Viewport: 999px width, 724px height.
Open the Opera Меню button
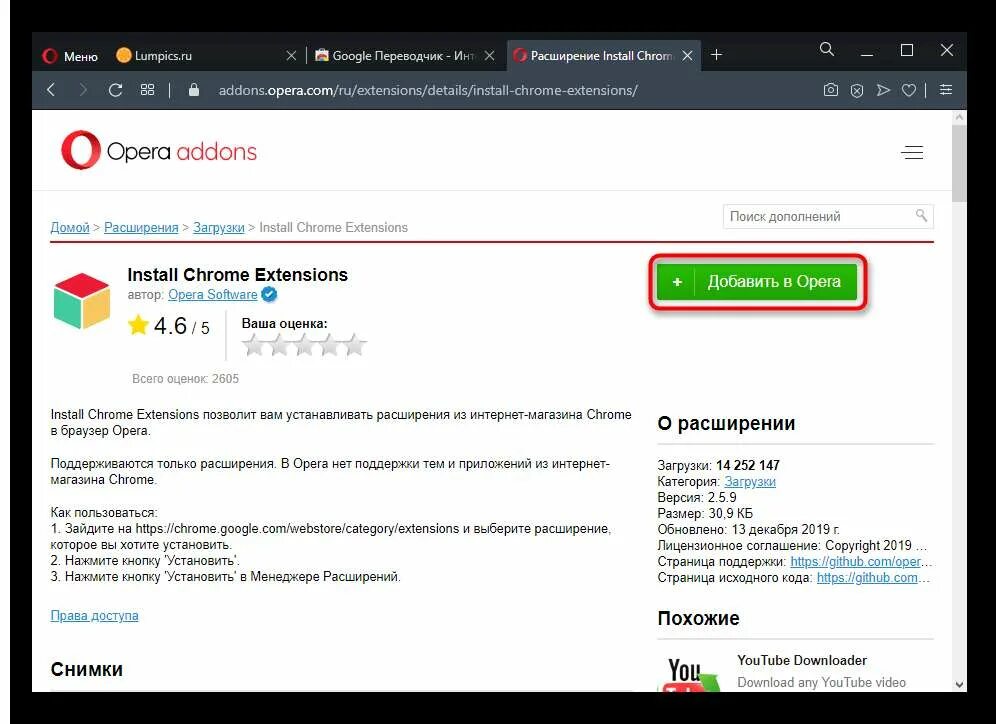pos(70,56)
